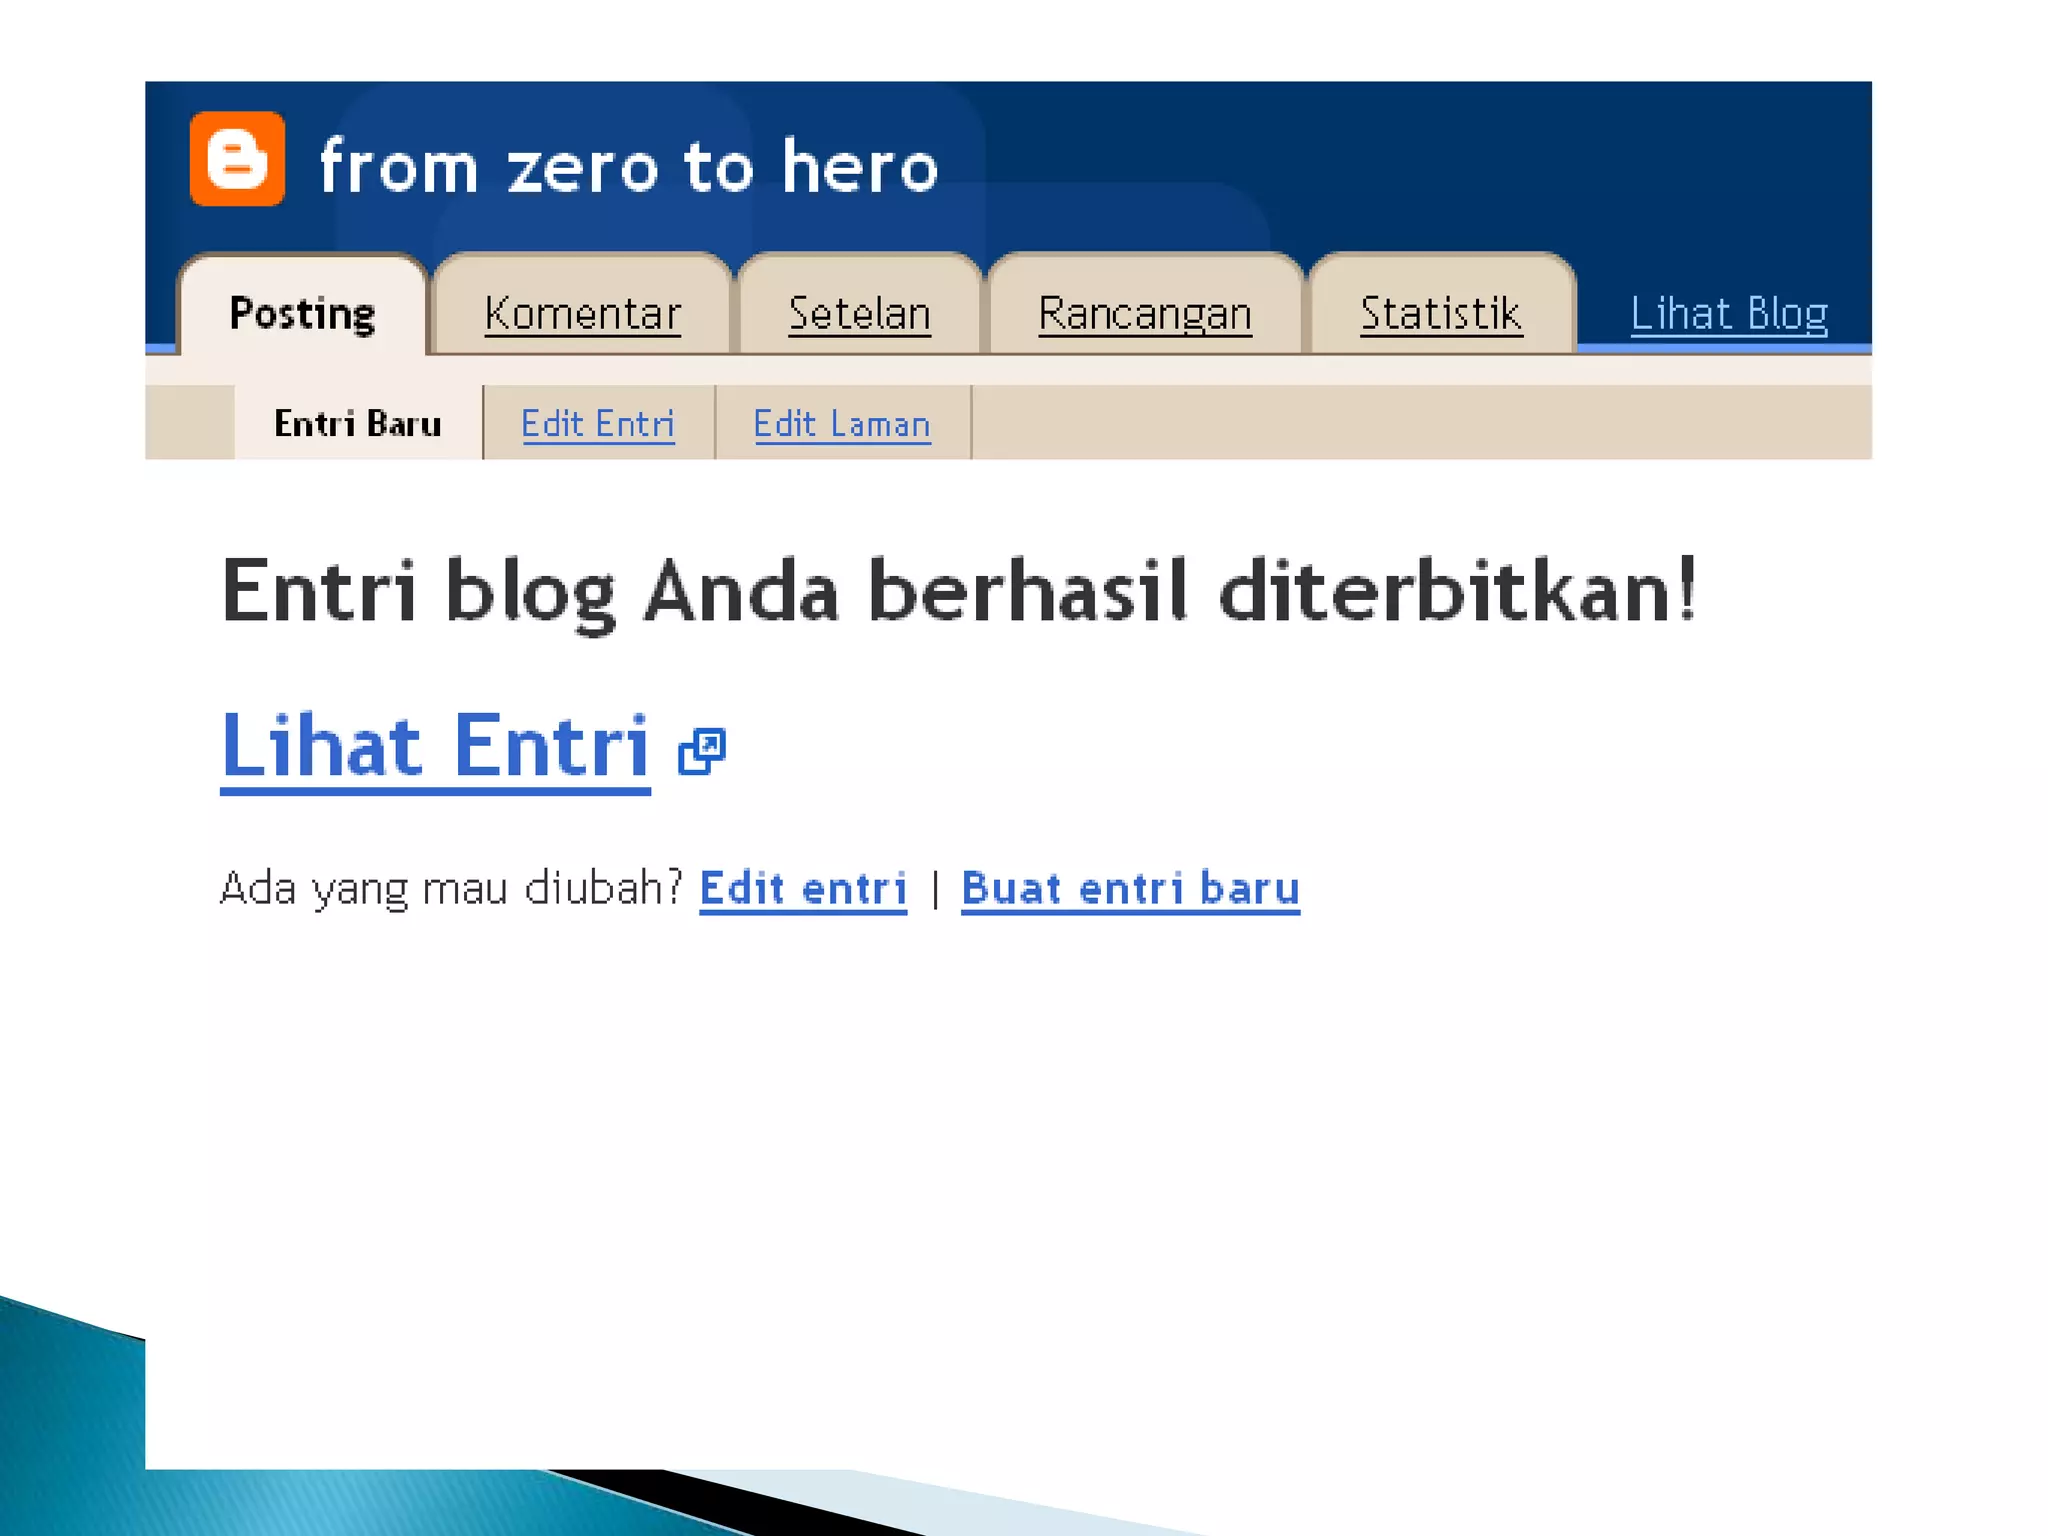Click the new-window icon beside Lihat Entri

click(x=701, y=751)
